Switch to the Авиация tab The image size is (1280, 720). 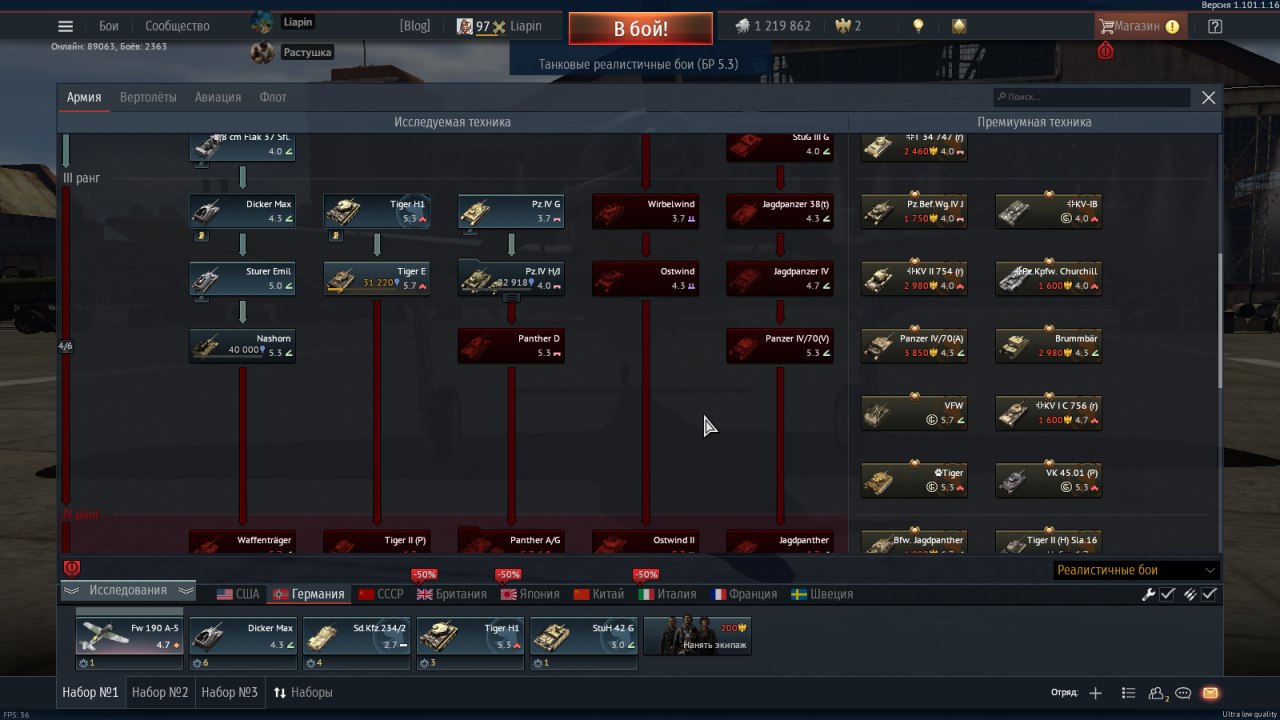click(x=218, y=97)
